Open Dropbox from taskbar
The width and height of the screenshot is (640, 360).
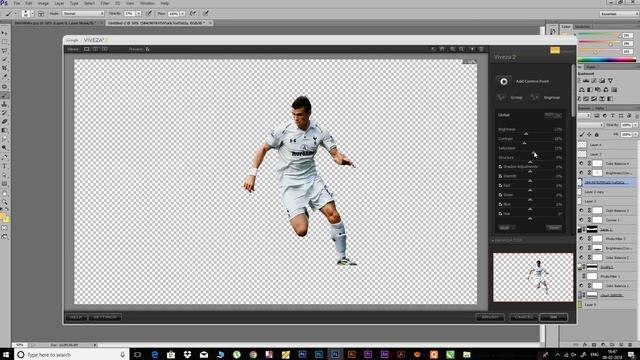187,354
